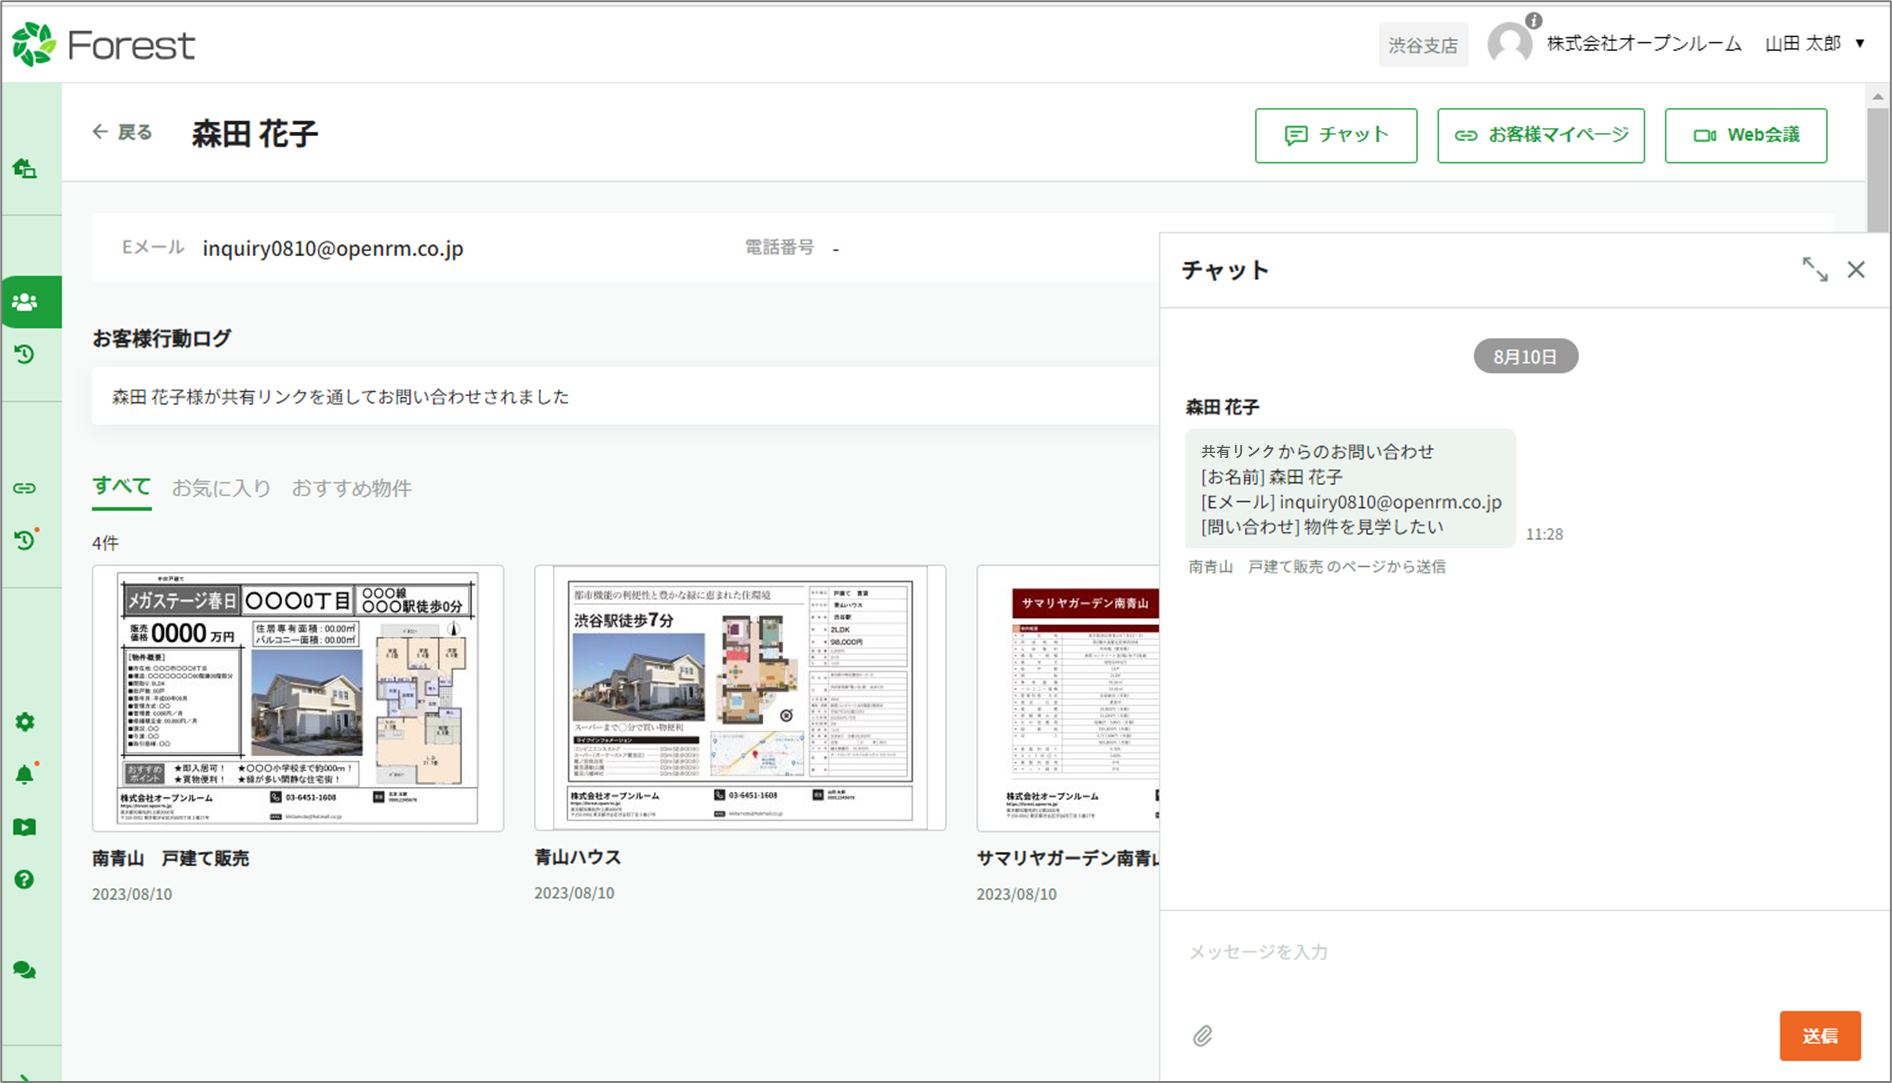Screen dimensions: 1892x1083
Task: Select the customers icon in sidebar
Action: click(26, 302)
